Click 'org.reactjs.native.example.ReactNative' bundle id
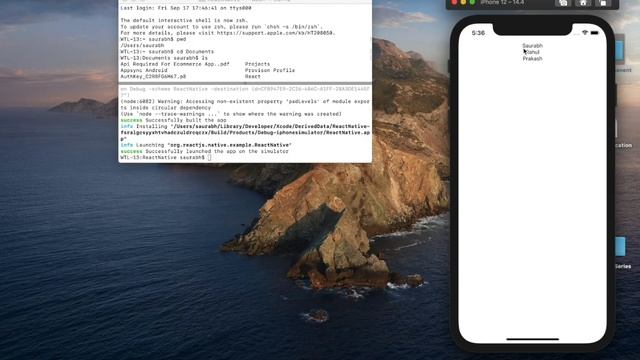The image size is (640, 360). point(230,145)
